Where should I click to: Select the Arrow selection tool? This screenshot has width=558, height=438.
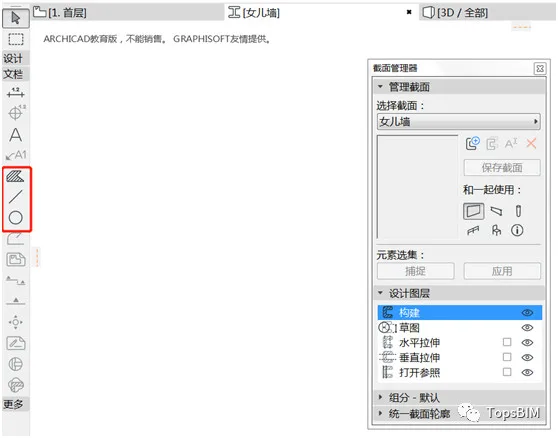(x=16, y=18)
